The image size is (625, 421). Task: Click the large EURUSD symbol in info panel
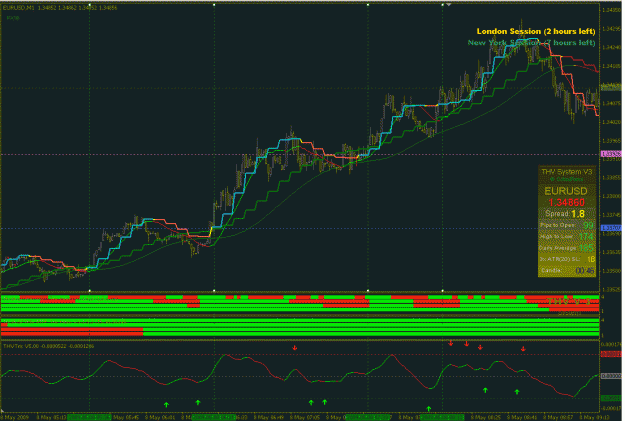[x=566, y=191]
